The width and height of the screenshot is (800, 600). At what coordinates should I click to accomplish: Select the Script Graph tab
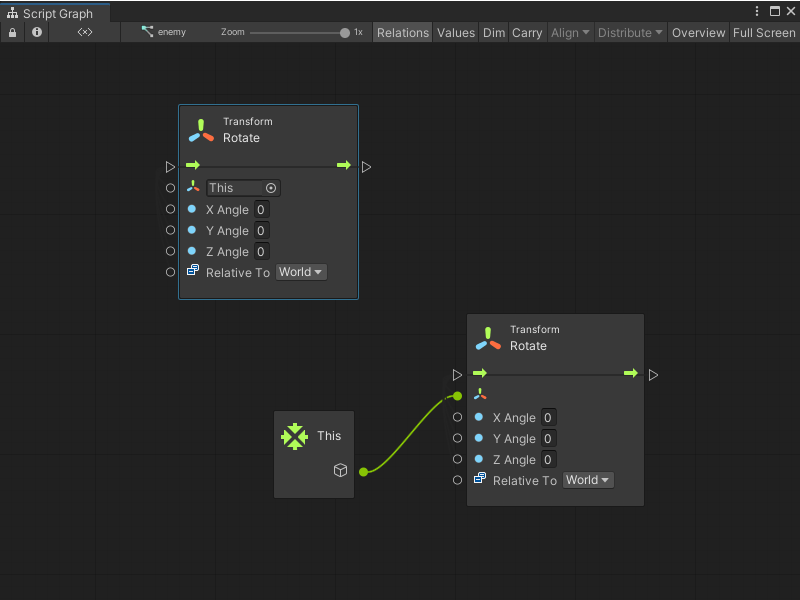click(55, 14)
